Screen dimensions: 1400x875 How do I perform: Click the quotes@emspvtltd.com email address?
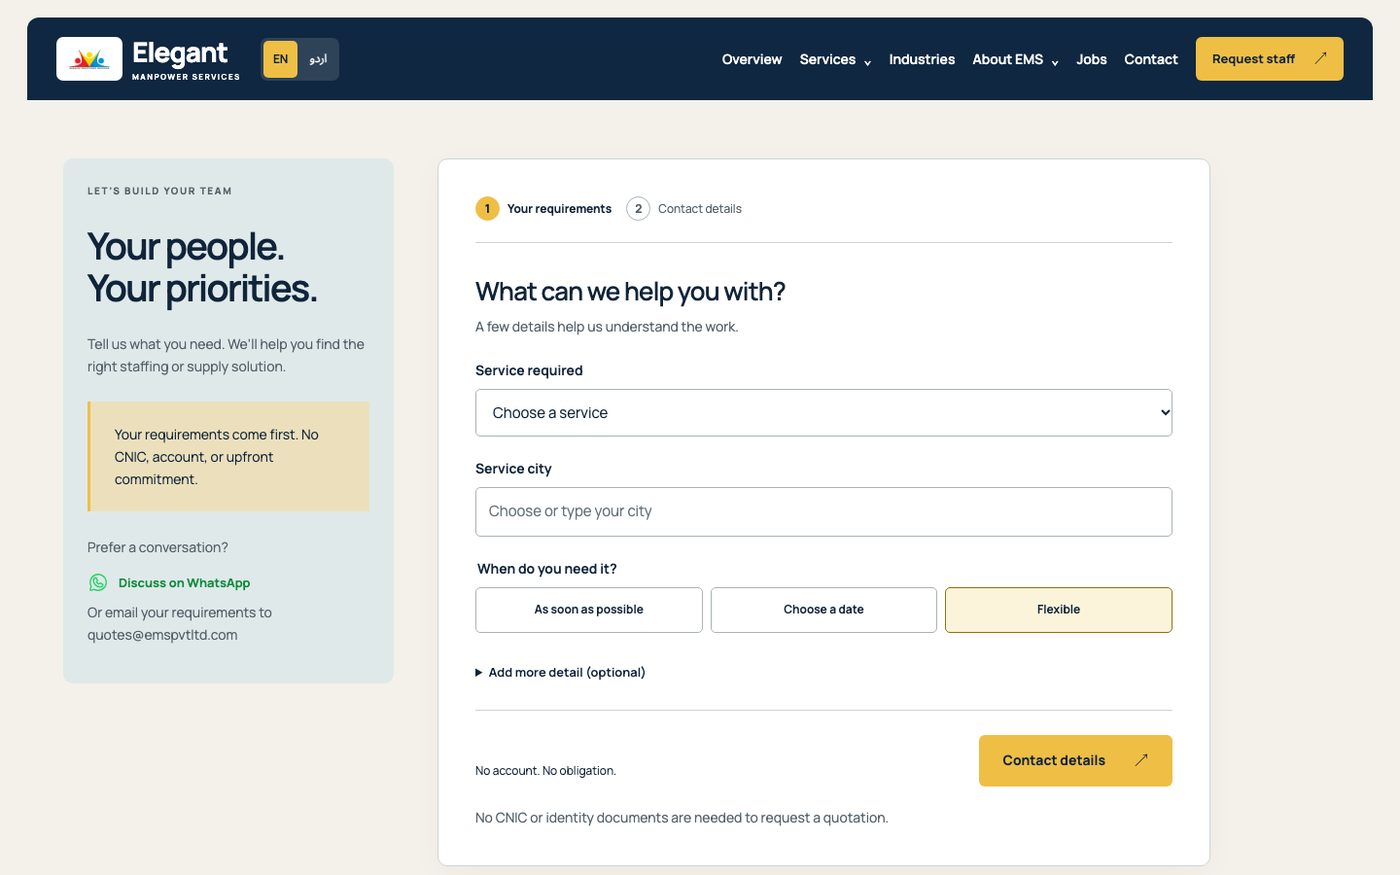point(162,635)
